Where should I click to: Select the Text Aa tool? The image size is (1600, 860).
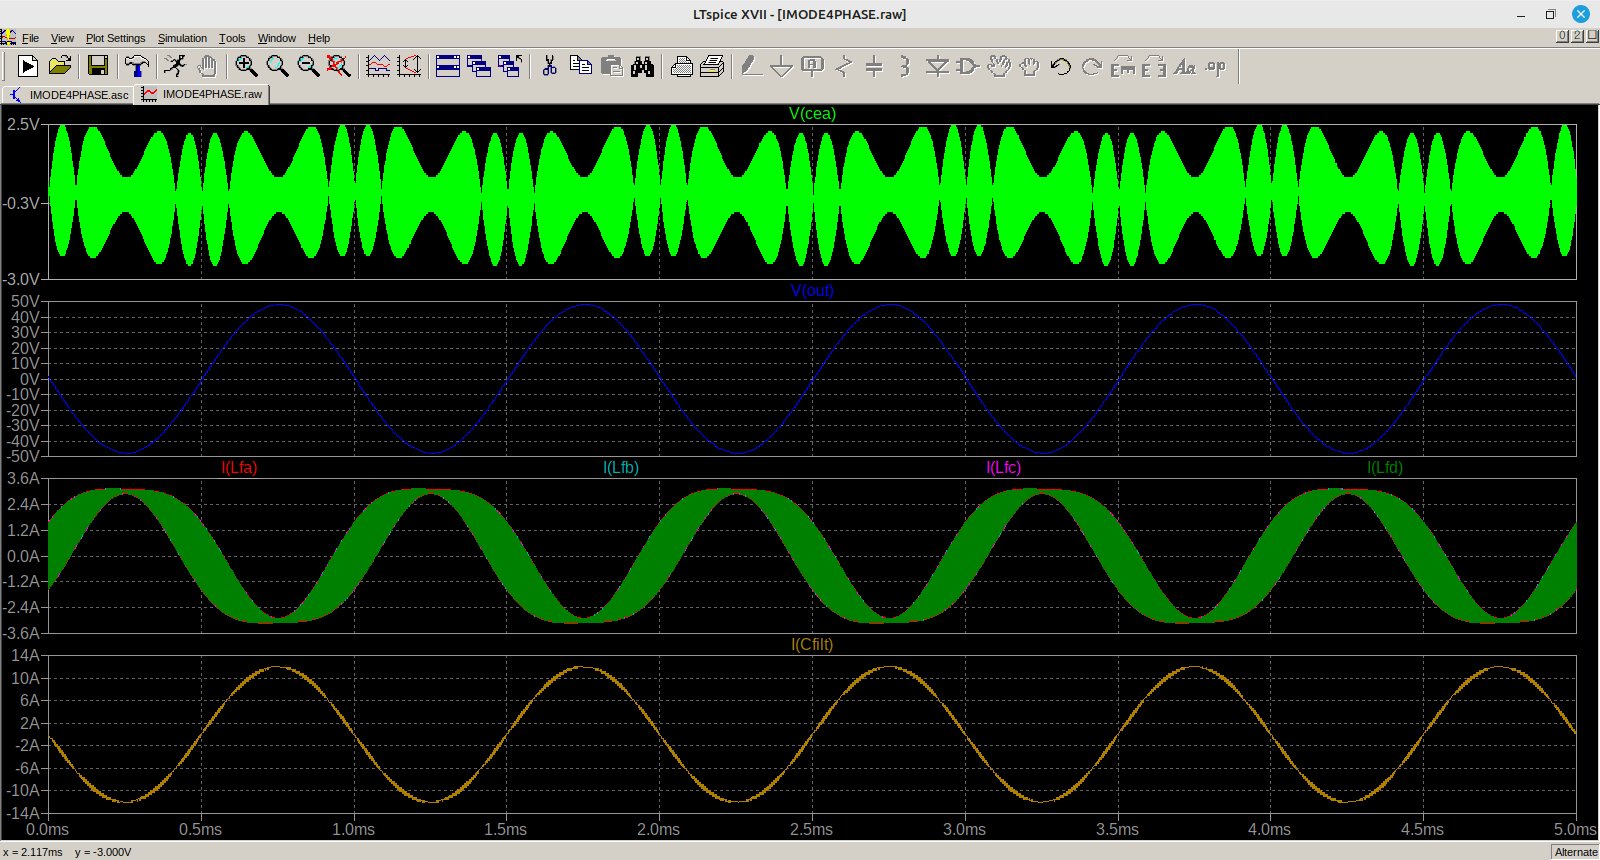(1185, 66)
